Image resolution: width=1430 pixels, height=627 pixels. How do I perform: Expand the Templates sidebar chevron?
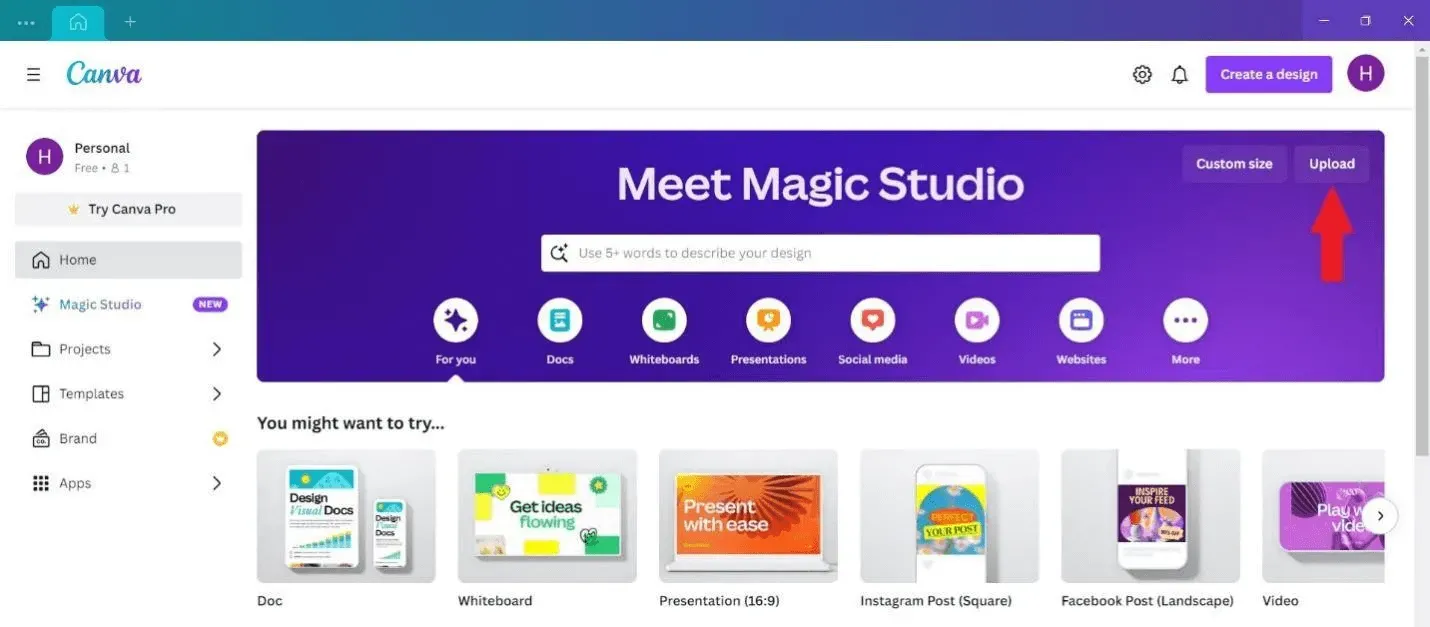click(217, 394)
